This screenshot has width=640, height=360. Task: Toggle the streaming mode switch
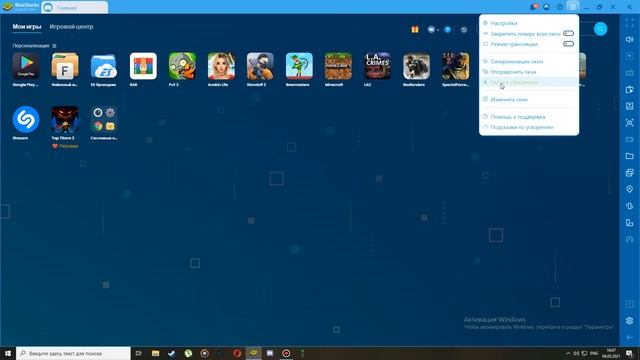(568, 44)
